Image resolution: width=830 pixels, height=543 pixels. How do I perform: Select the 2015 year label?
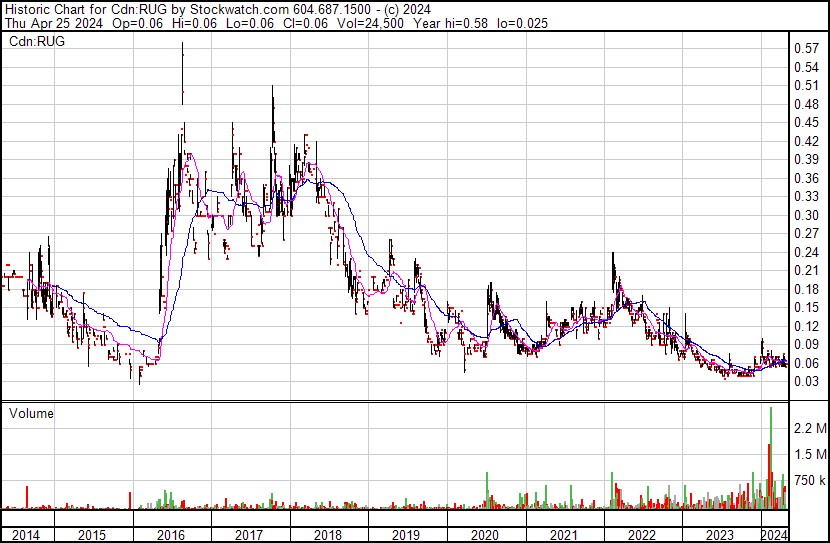92,535
